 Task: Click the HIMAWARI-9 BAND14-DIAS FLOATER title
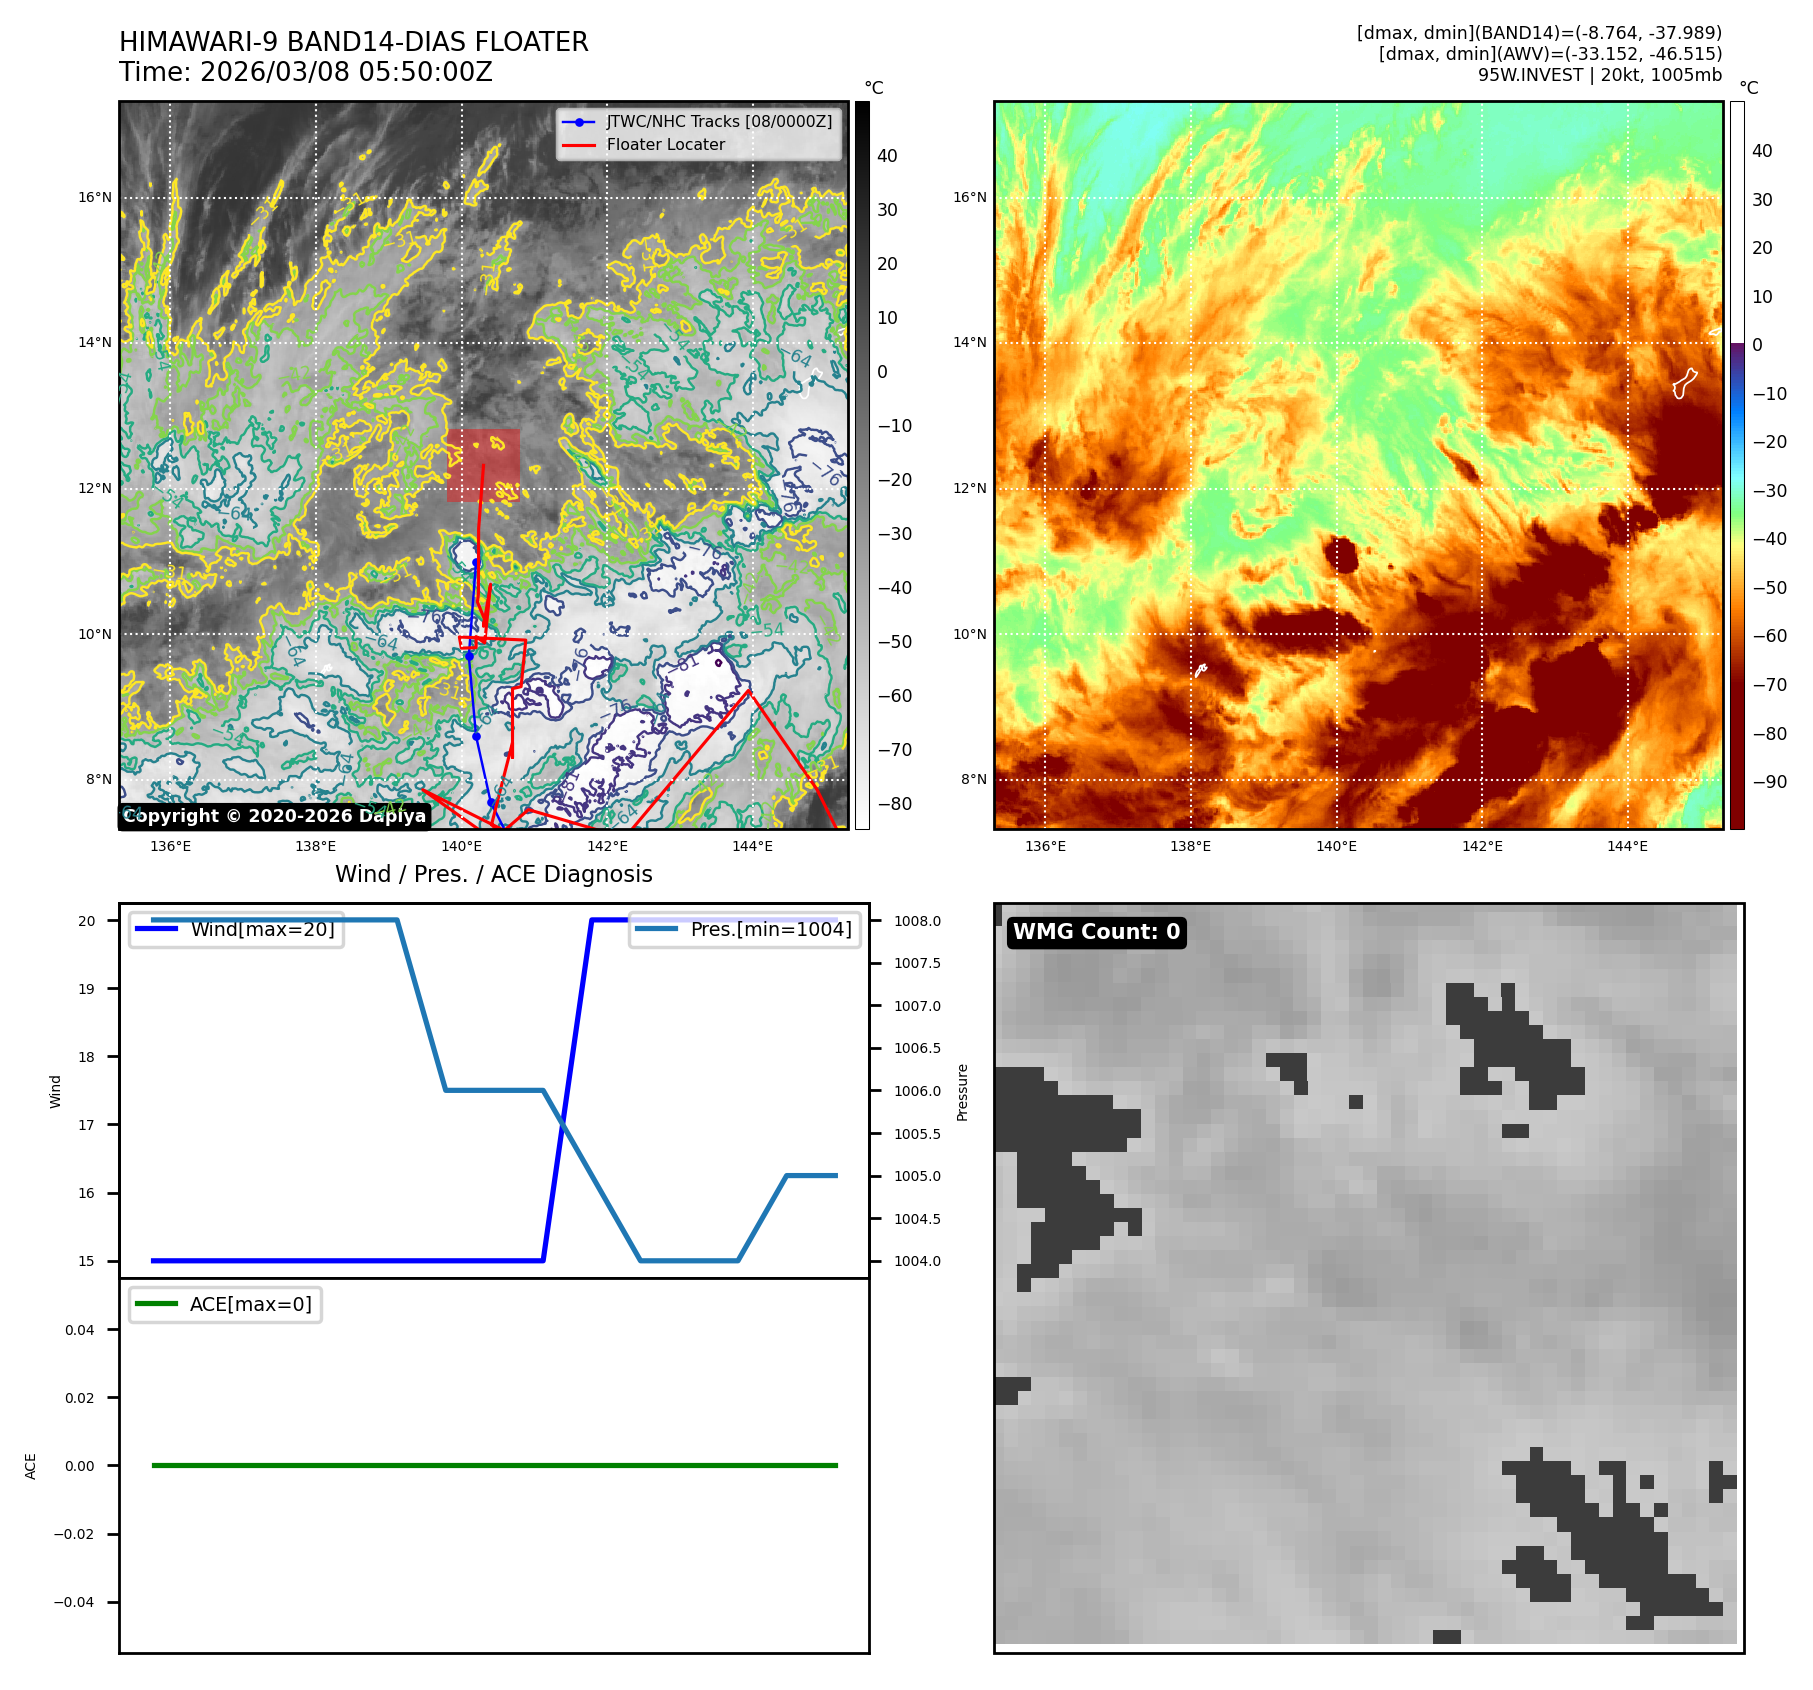point(353,42)
